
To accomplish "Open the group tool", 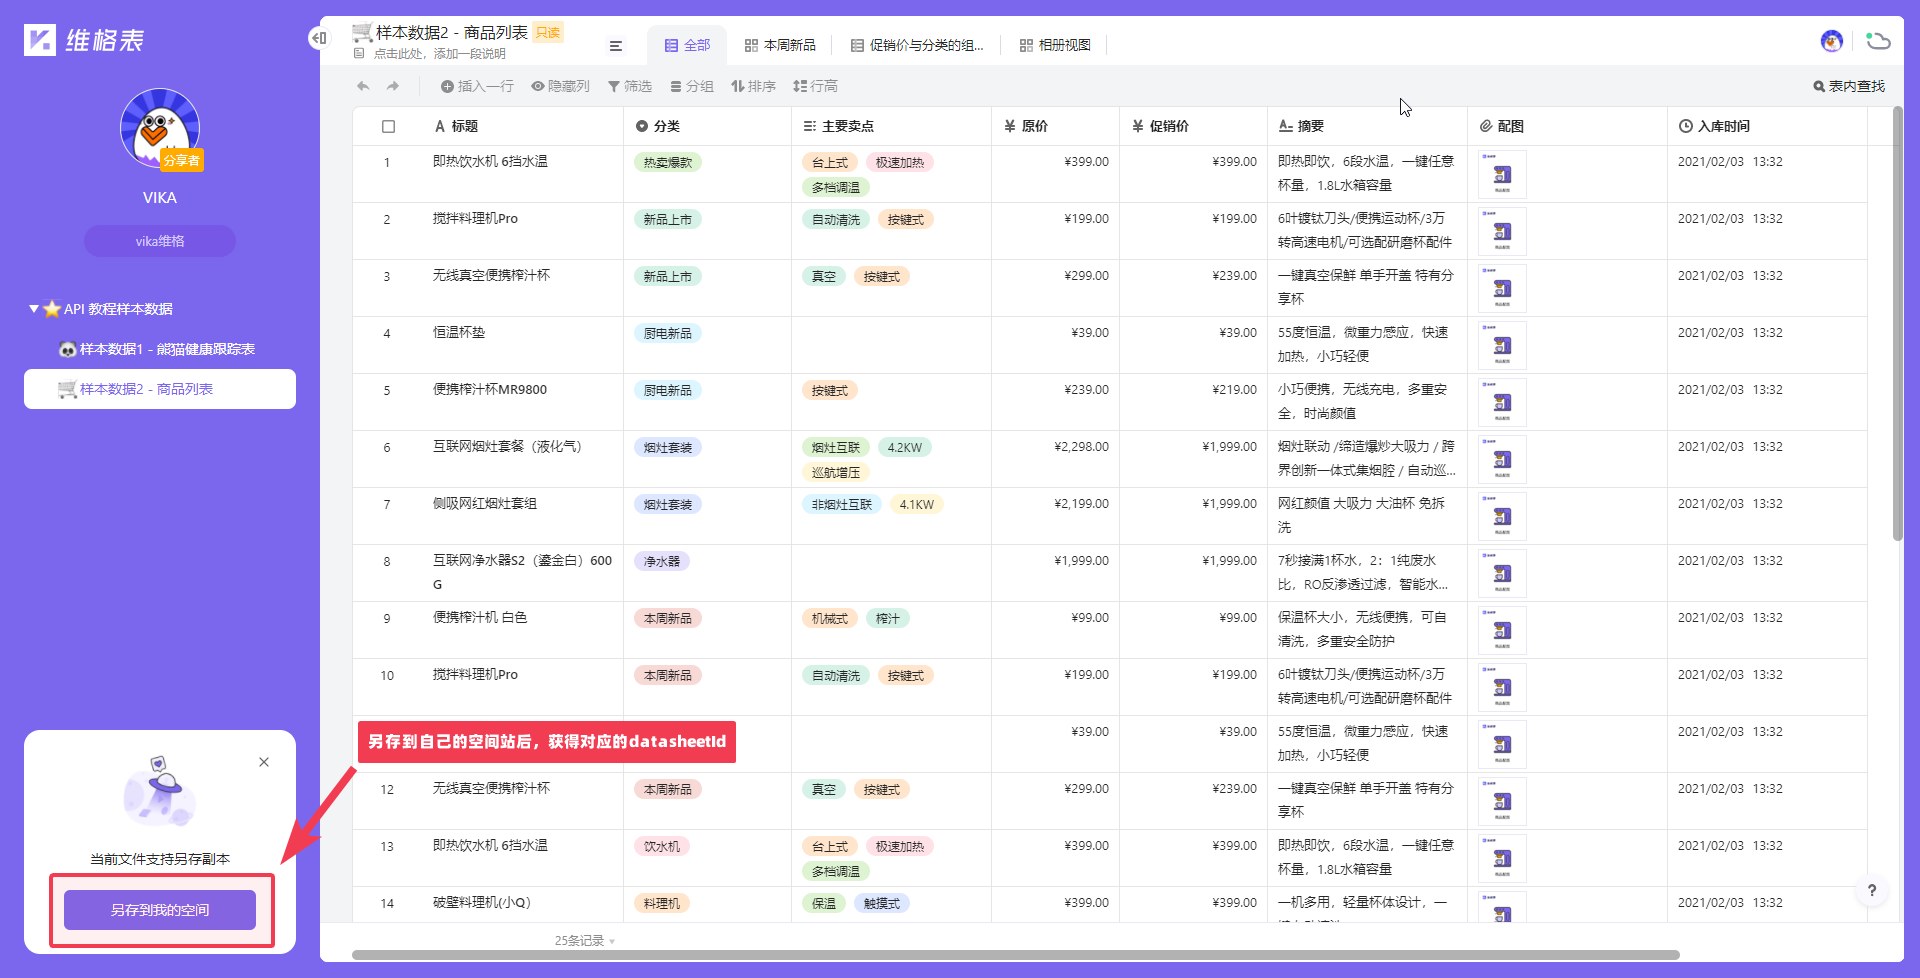I will coord(692,86).
